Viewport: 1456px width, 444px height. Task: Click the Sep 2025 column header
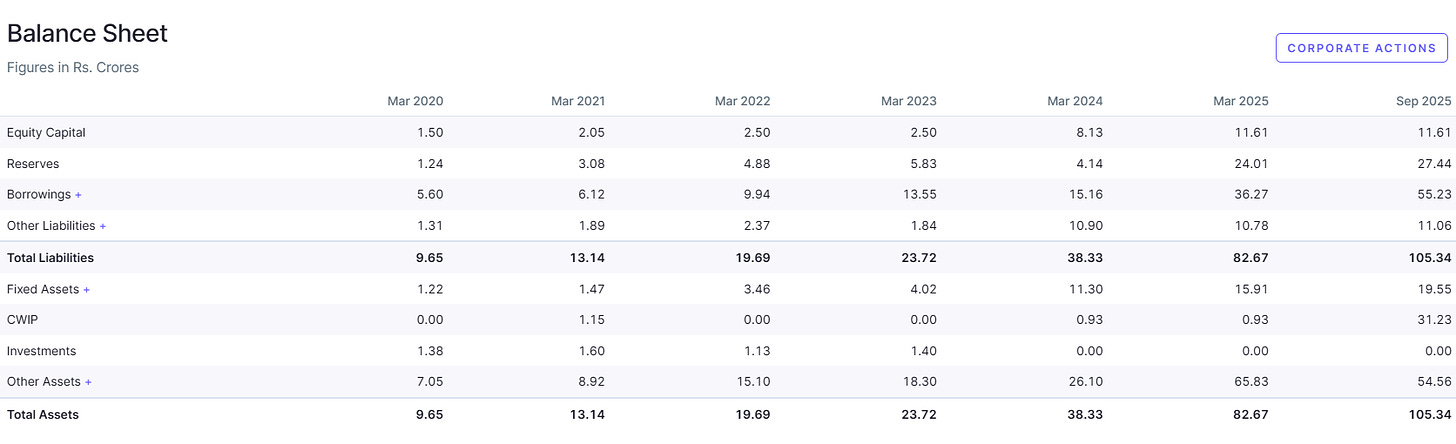click(1425, 101)
